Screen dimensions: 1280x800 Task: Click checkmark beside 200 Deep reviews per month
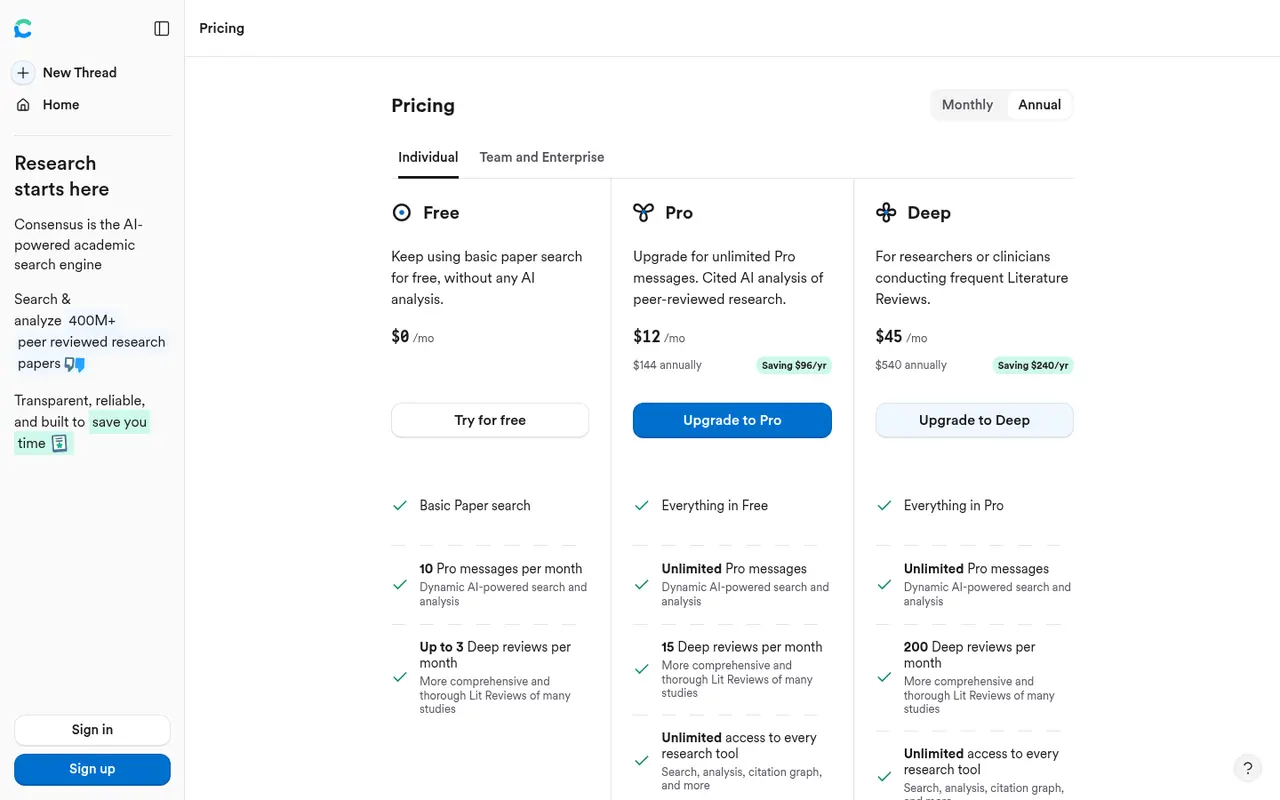pyautogui.click(x=884, y=677)
